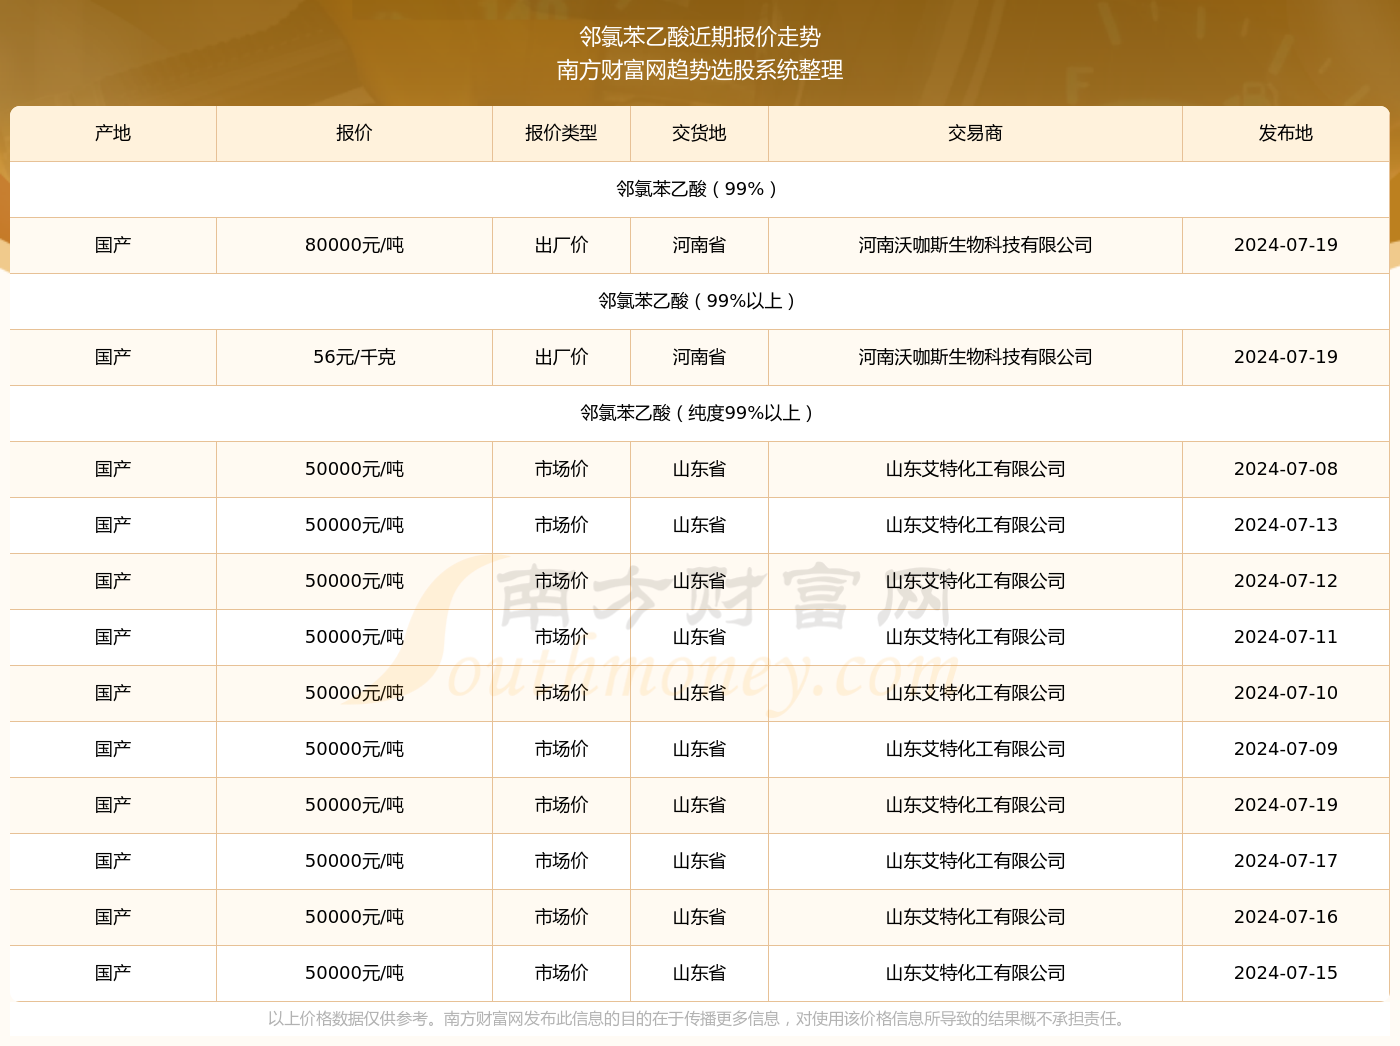The image size is (1400, 1046).
Task: Click 50000元/吨 in the 2024-07-13 row
Action: [x=354, y=525]
